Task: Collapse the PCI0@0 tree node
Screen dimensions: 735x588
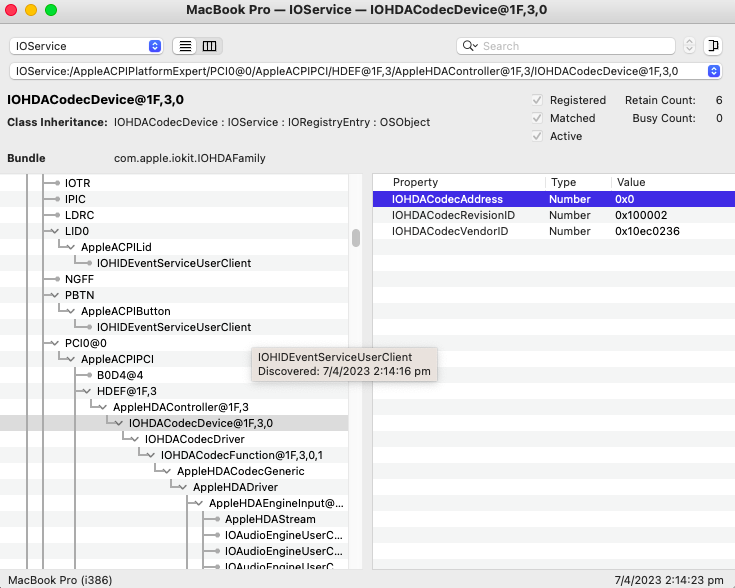Action: (x=54, y=343)
